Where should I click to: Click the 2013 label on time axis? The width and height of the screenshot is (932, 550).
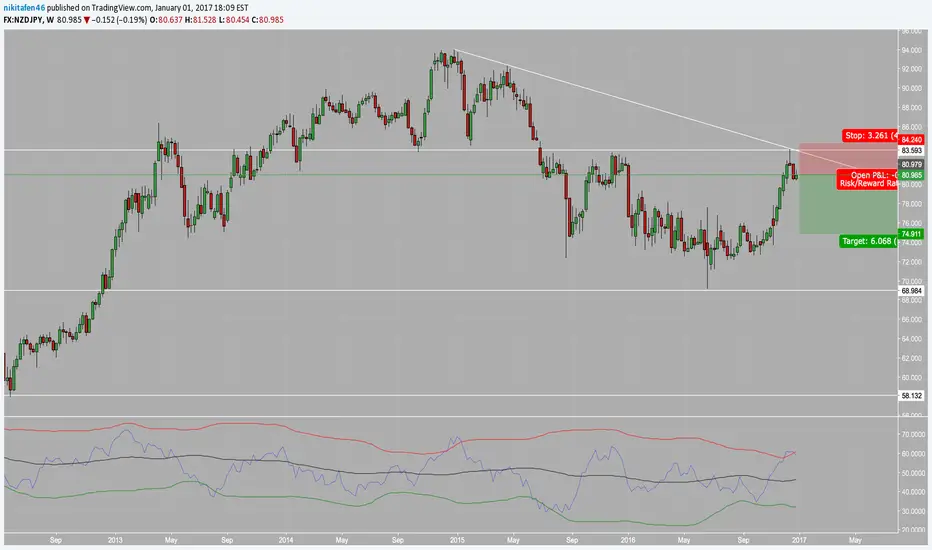[x=115, y=540]
